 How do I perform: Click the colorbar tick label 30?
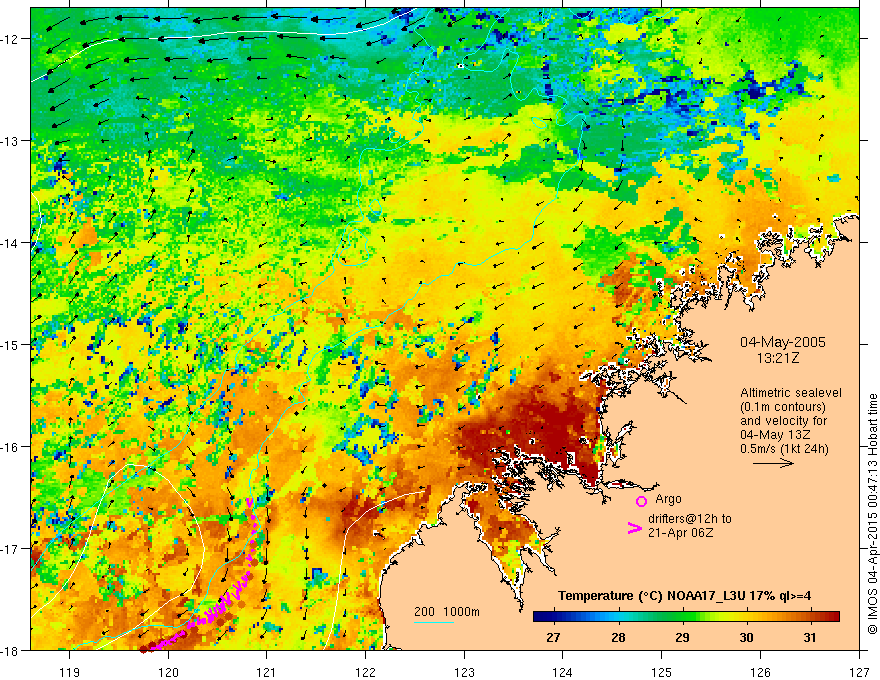(746, 638)
